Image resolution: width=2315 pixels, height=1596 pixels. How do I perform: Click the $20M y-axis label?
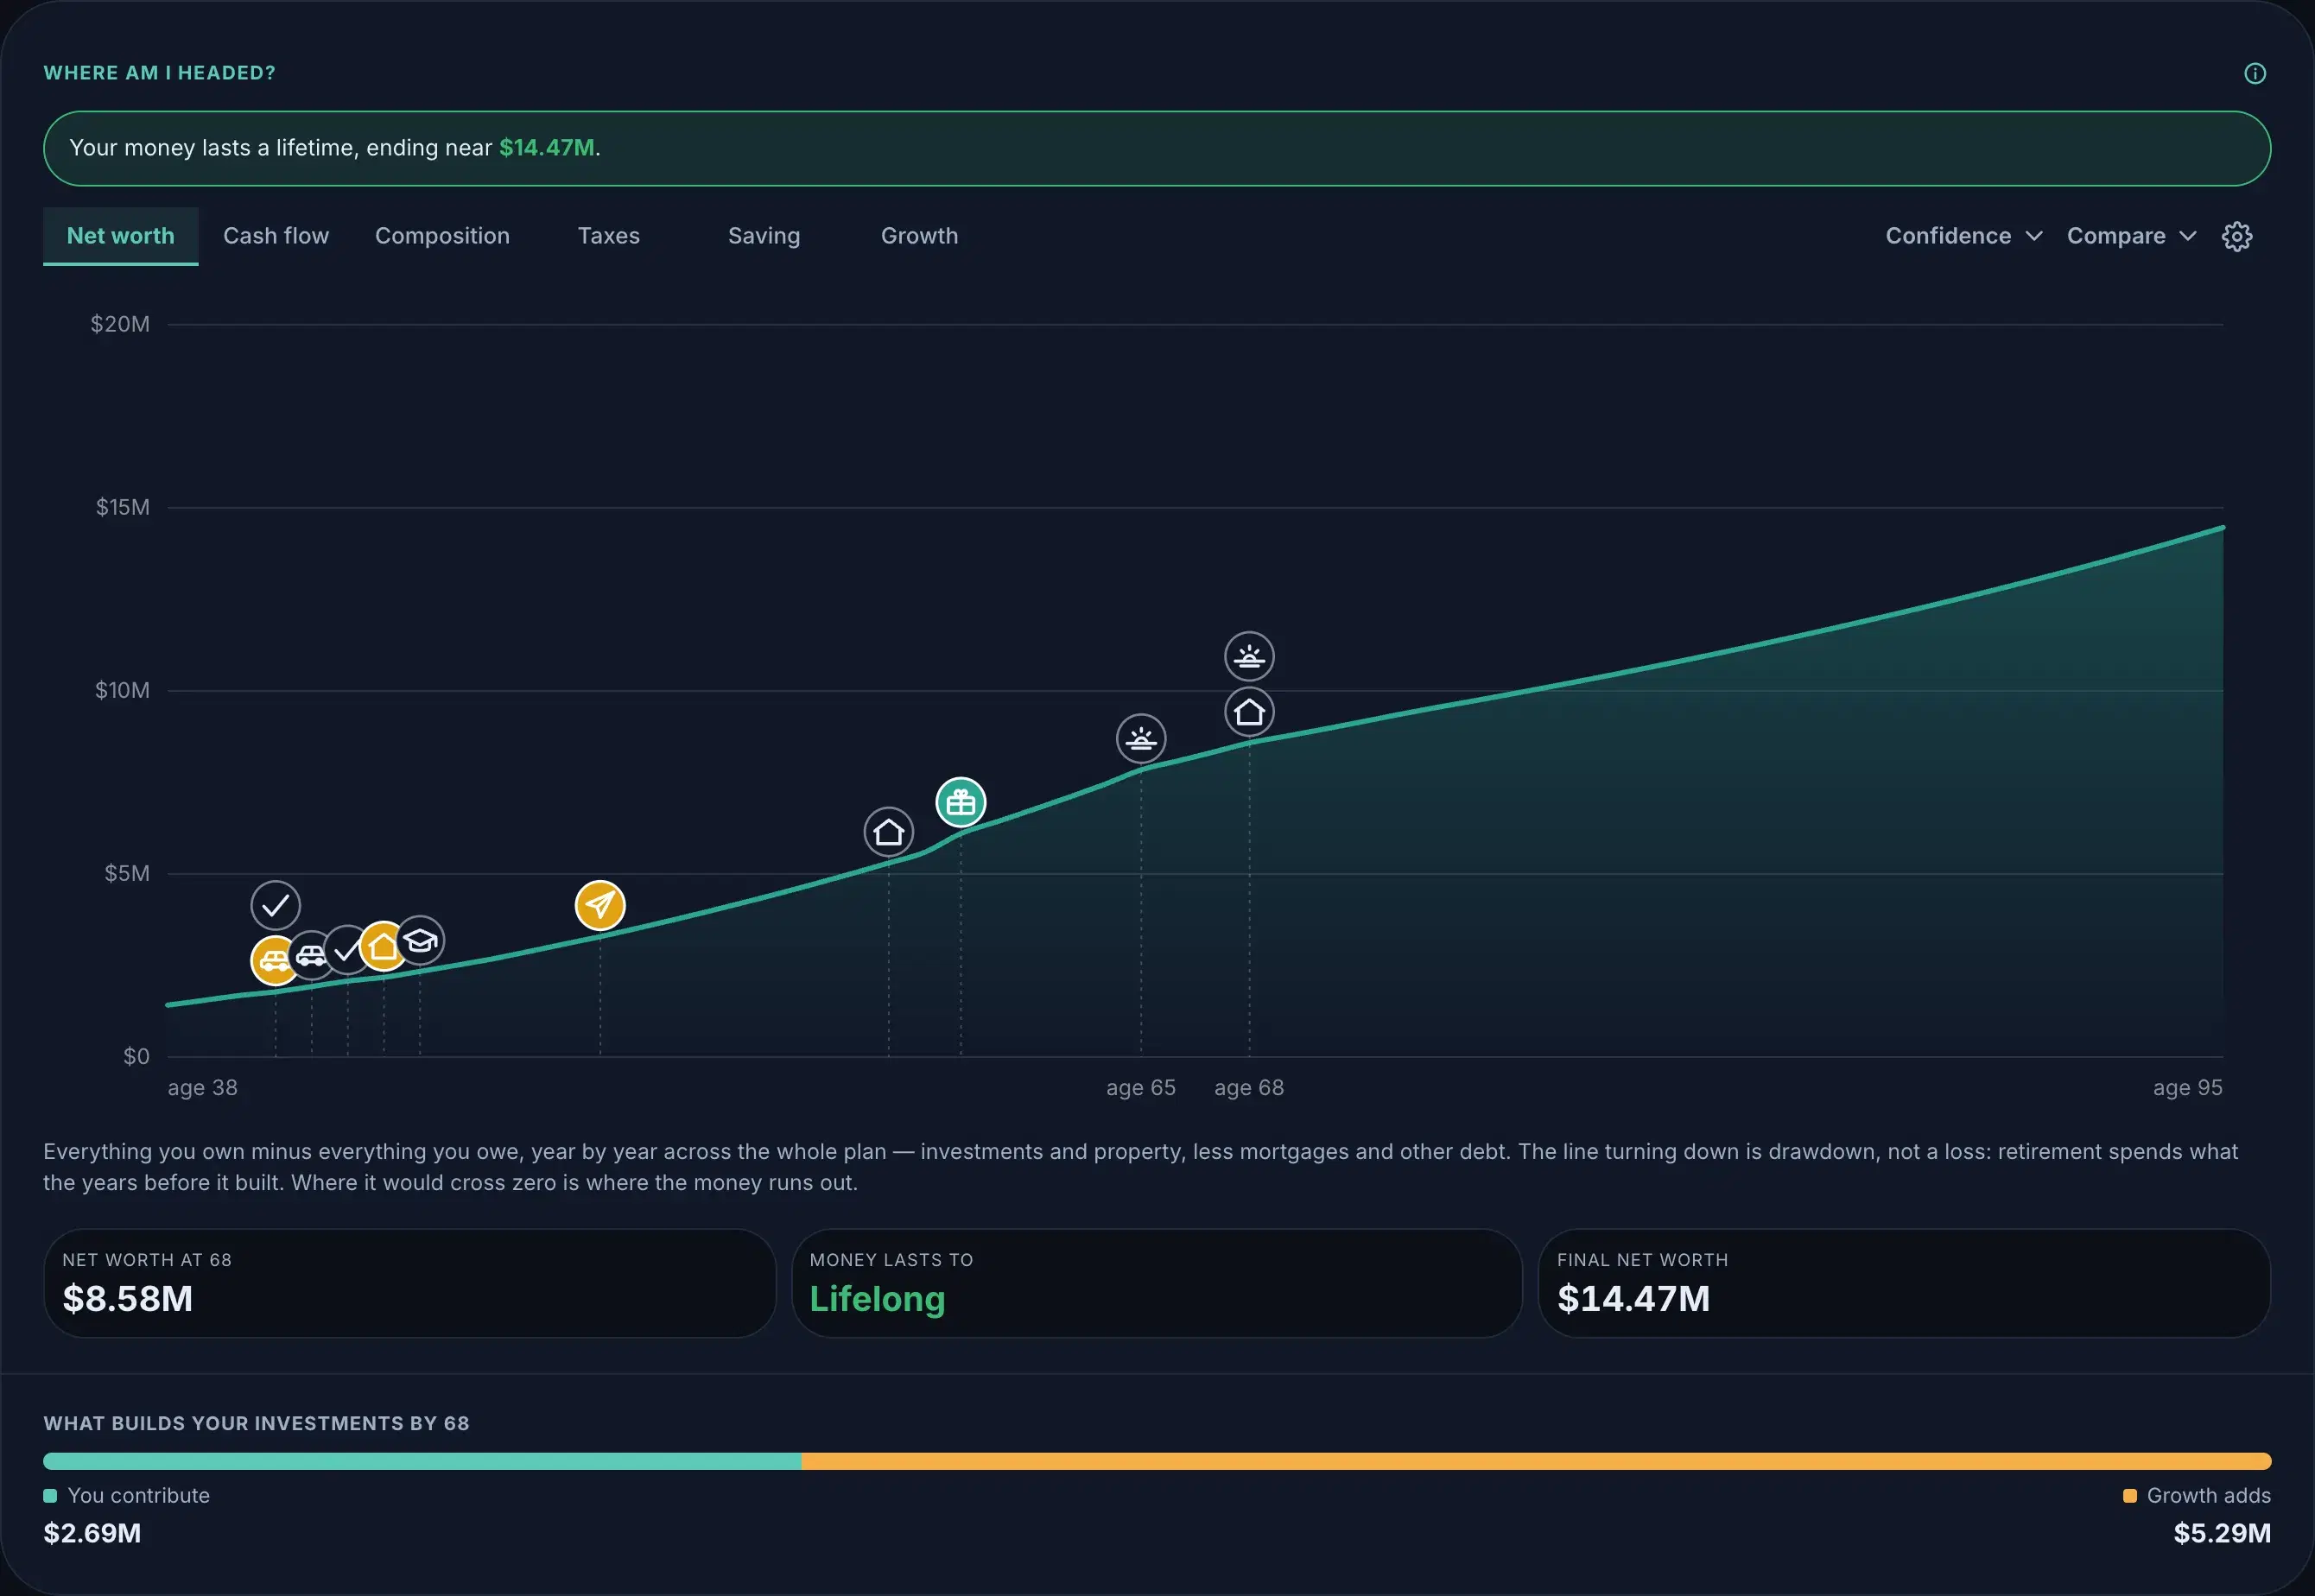click(120, 324)
